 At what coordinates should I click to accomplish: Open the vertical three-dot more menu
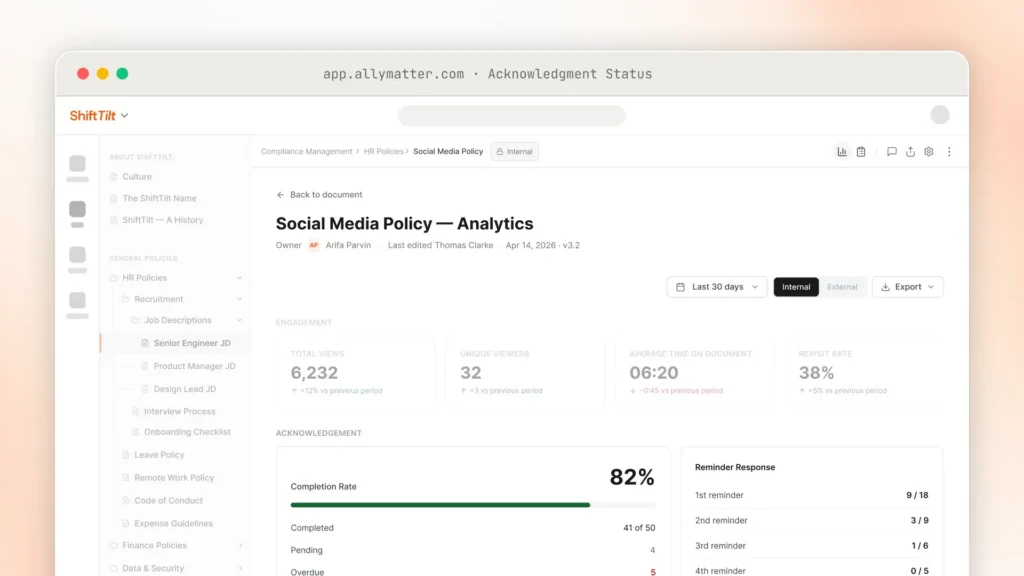(x=949, y=152)
